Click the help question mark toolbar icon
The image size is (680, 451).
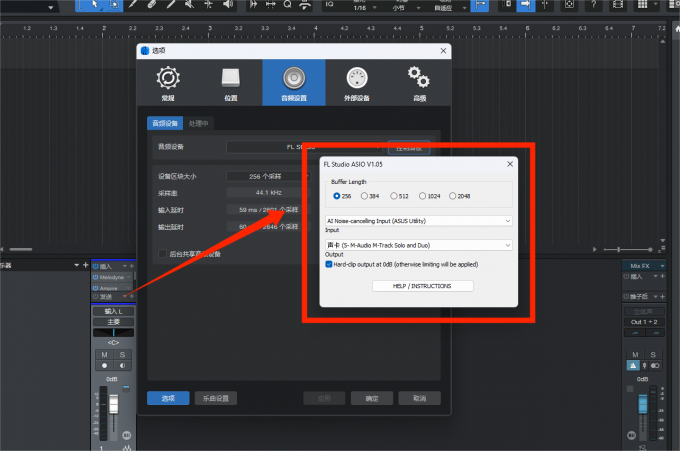pyautogui.click(x=594, y=4)
